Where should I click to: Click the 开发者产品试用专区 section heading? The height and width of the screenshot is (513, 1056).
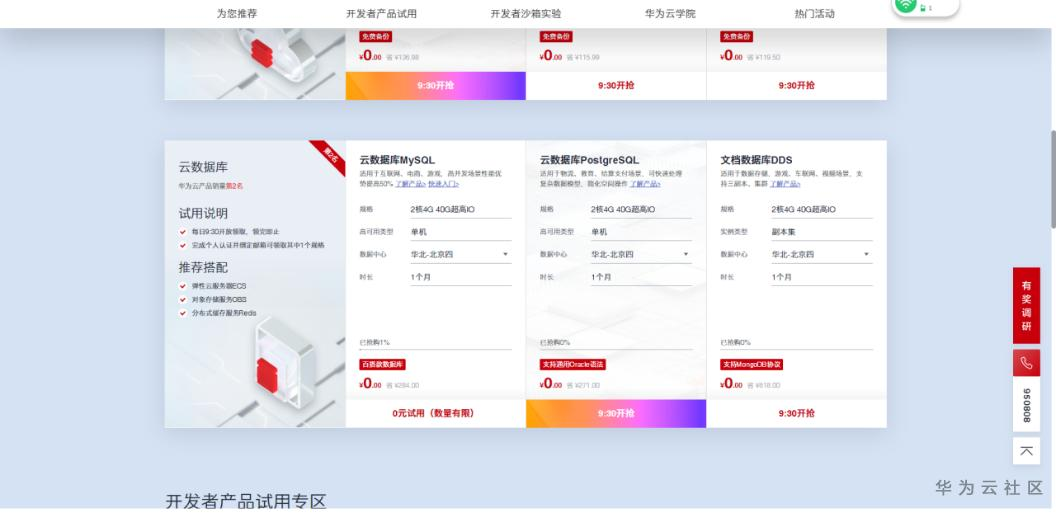tap(246, 502)
